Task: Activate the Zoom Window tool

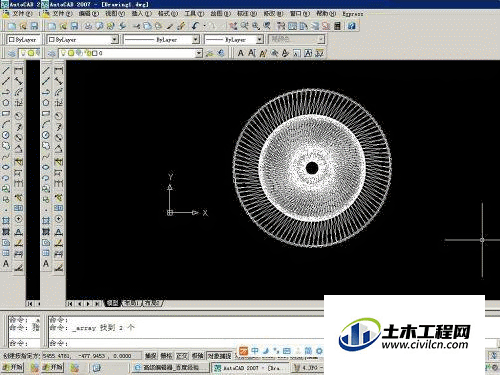Action: click(x=256, y=26)
